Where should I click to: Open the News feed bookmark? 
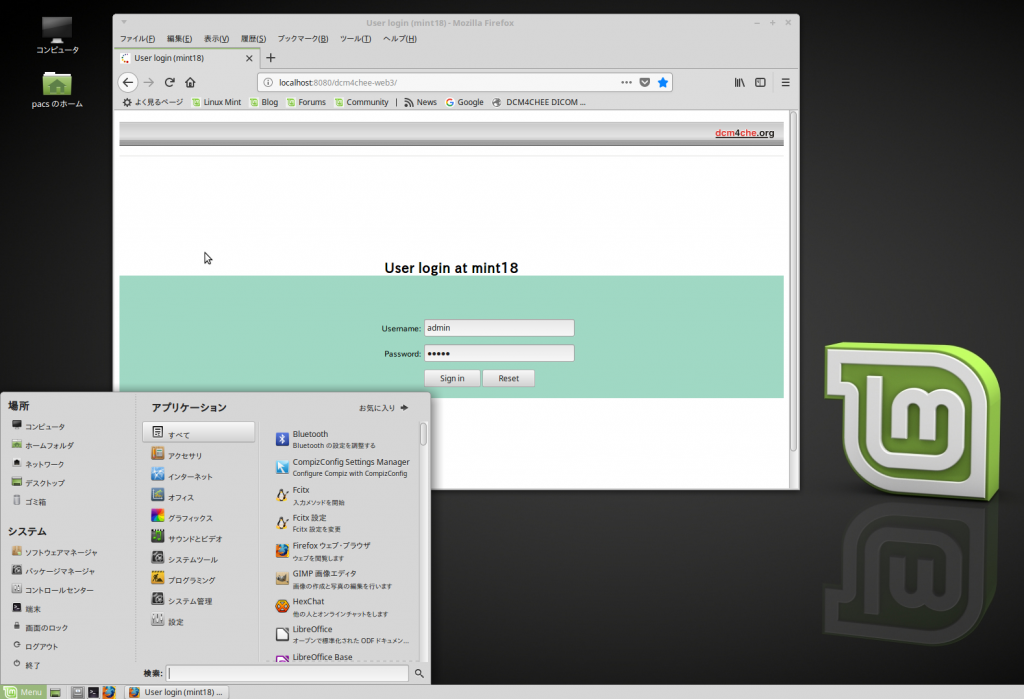[x=421, y=102]
